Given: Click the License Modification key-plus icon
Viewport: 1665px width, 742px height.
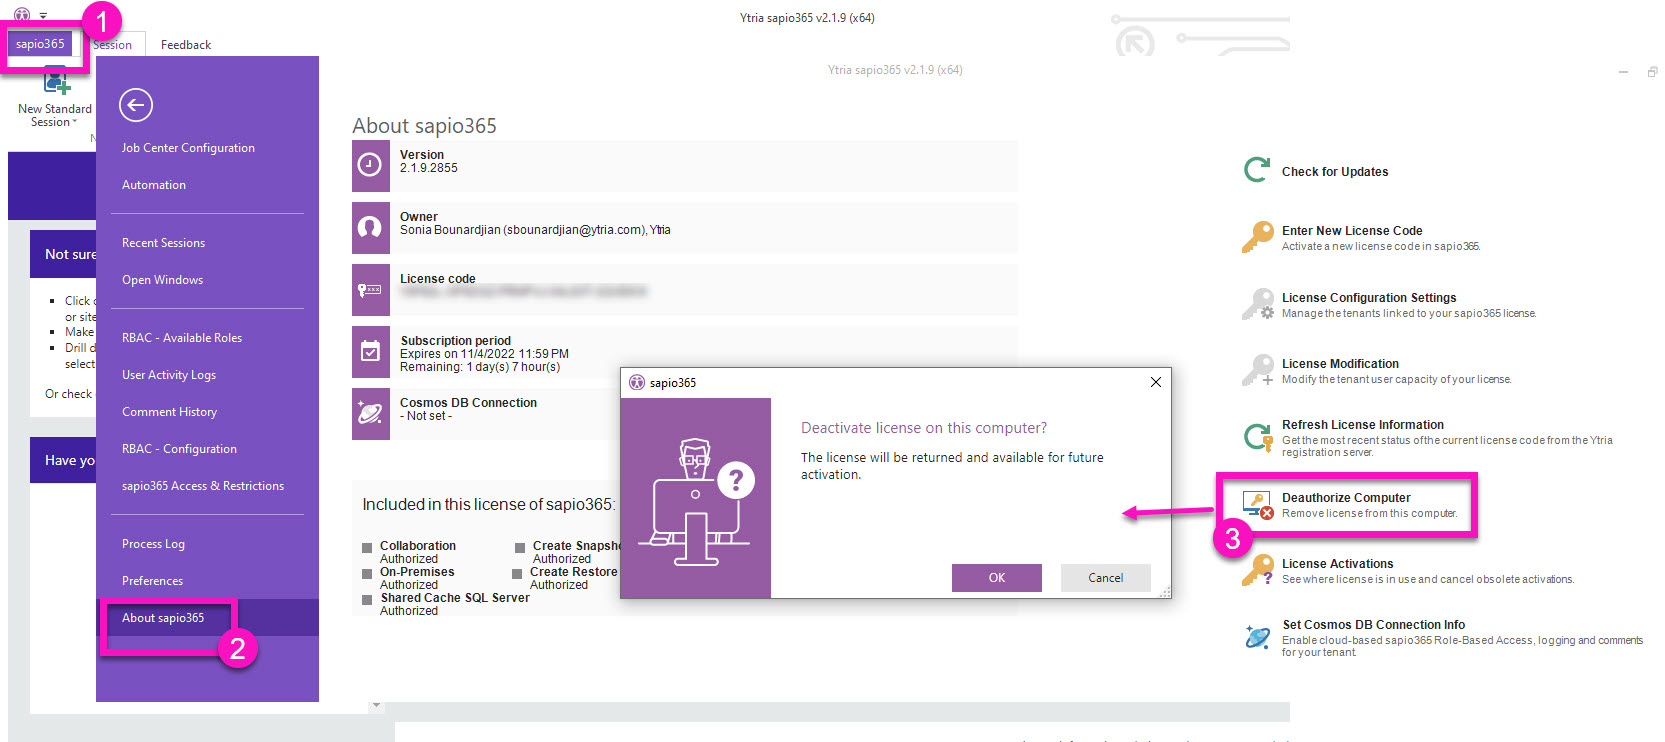Looking at the screenshot, I should click(x=1257, y=370).
